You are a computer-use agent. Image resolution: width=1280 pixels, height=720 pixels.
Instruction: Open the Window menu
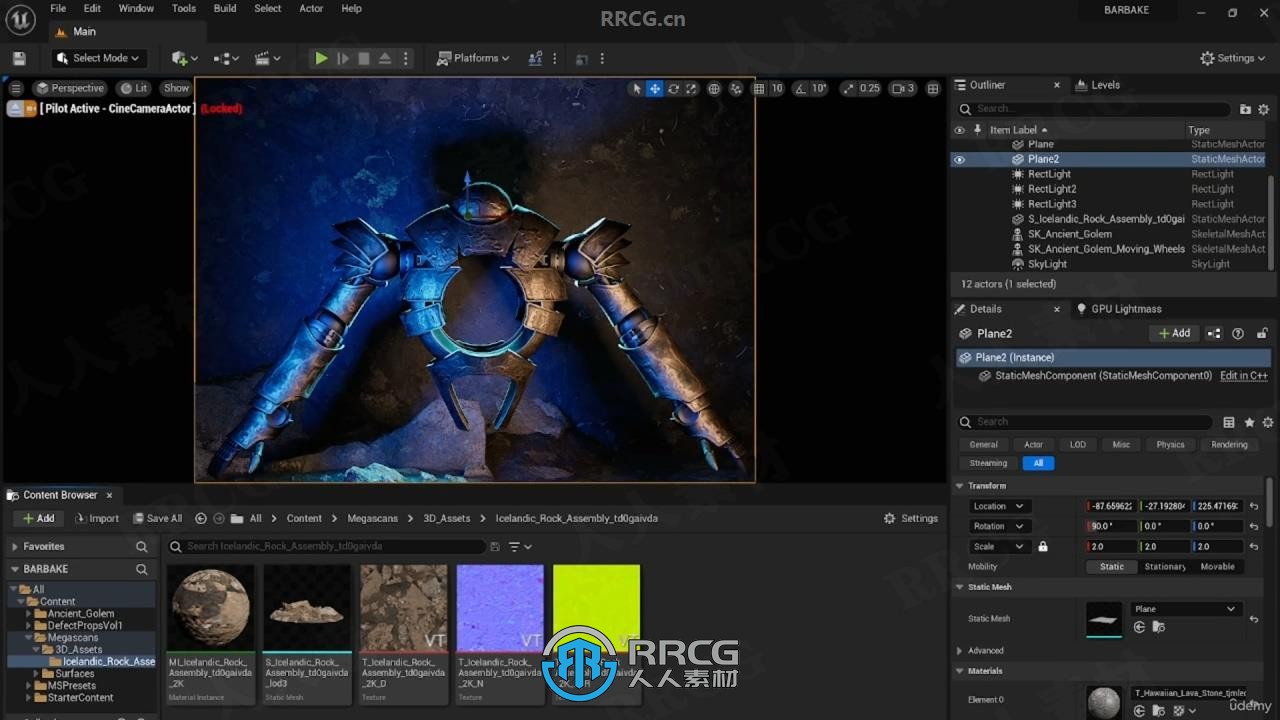(136, 8)
